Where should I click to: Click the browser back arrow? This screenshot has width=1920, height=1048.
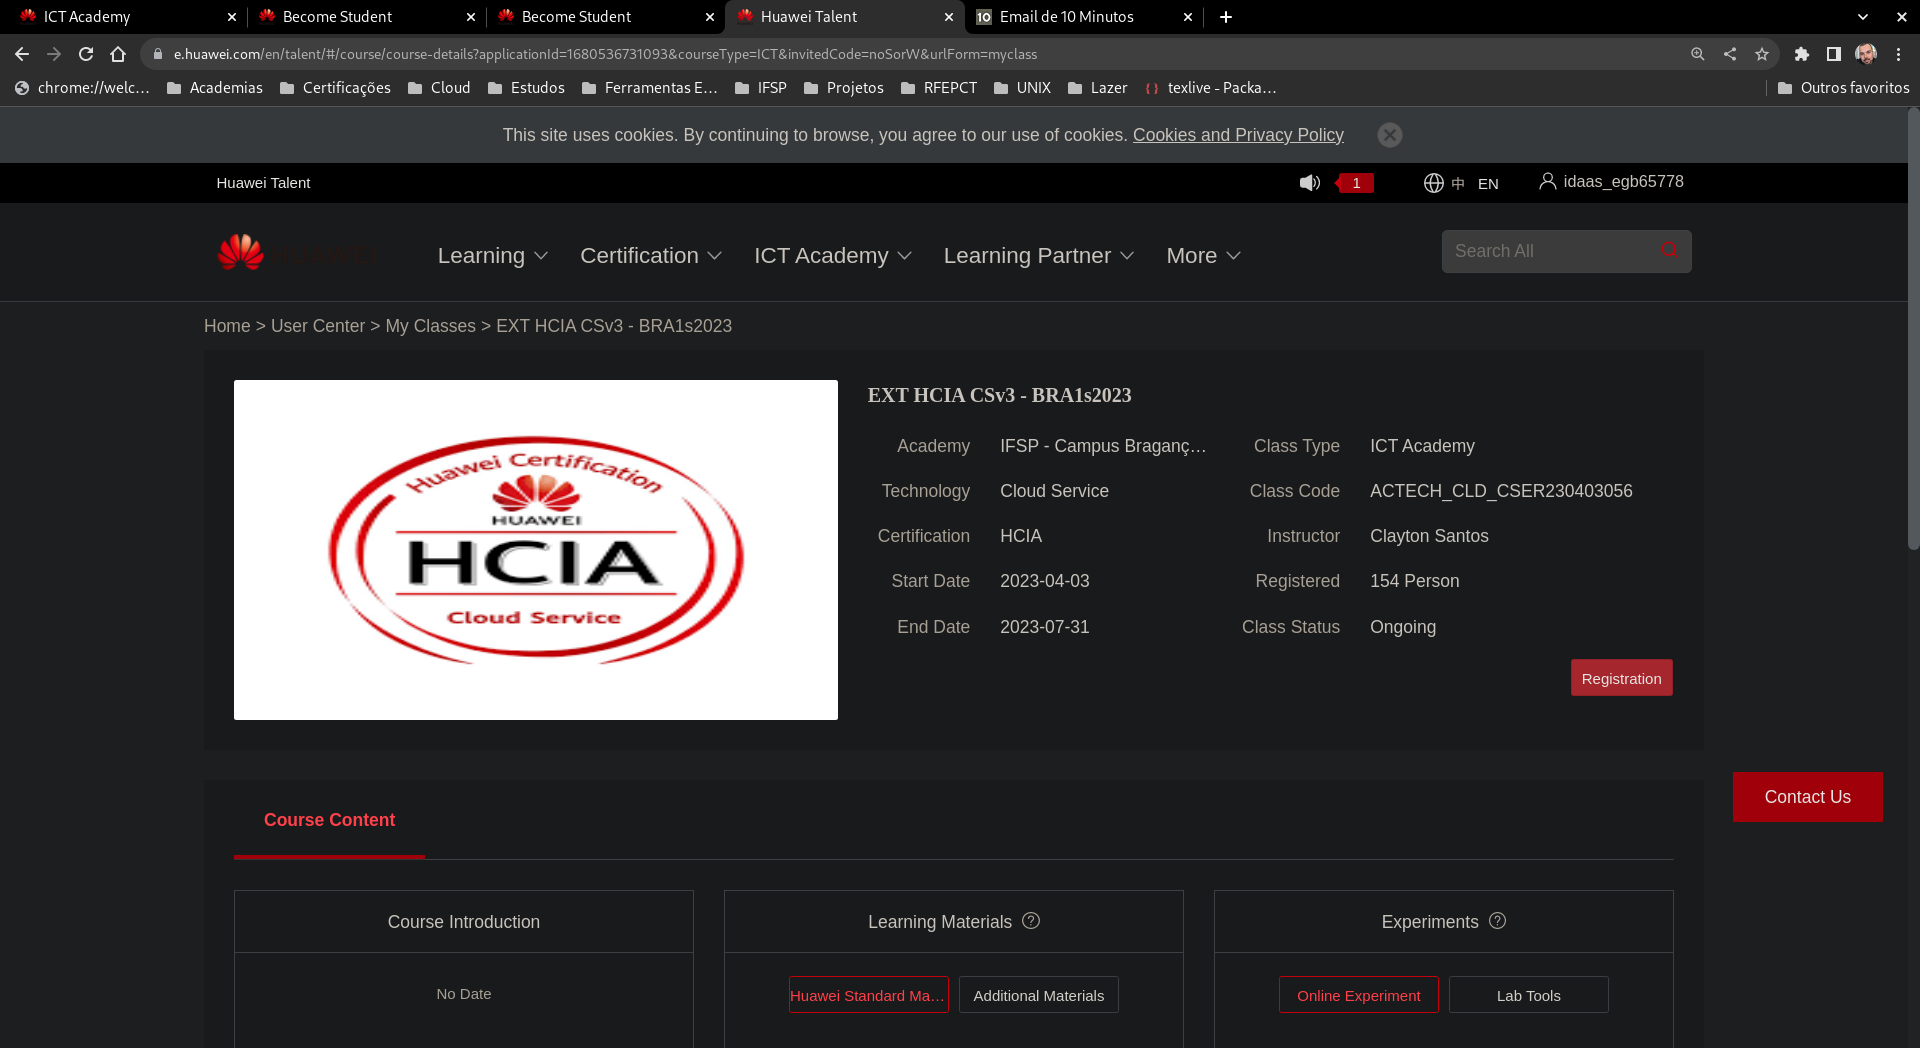[x=22, y=54]
